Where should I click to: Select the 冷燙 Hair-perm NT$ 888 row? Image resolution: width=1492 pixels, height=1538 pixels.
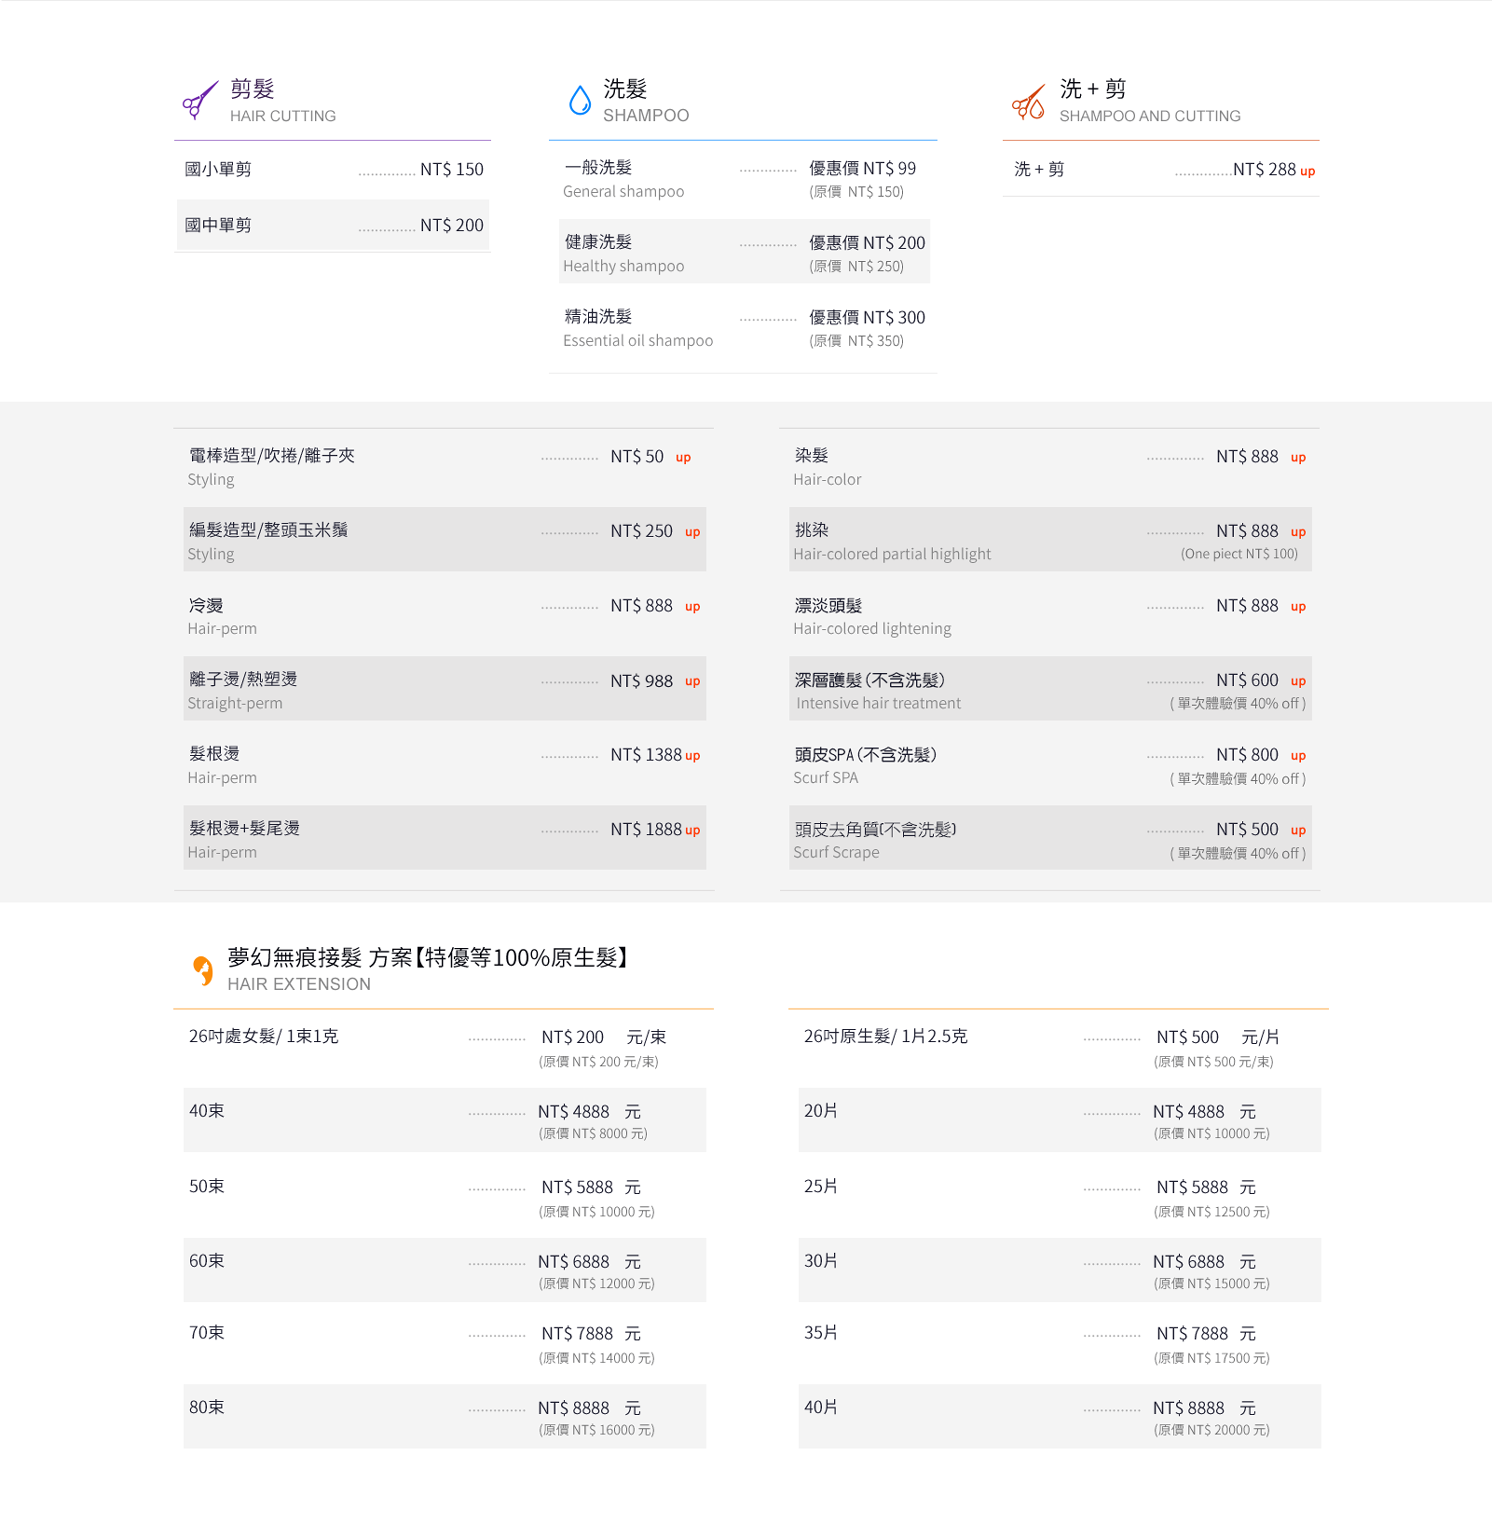tap(444, 616)
